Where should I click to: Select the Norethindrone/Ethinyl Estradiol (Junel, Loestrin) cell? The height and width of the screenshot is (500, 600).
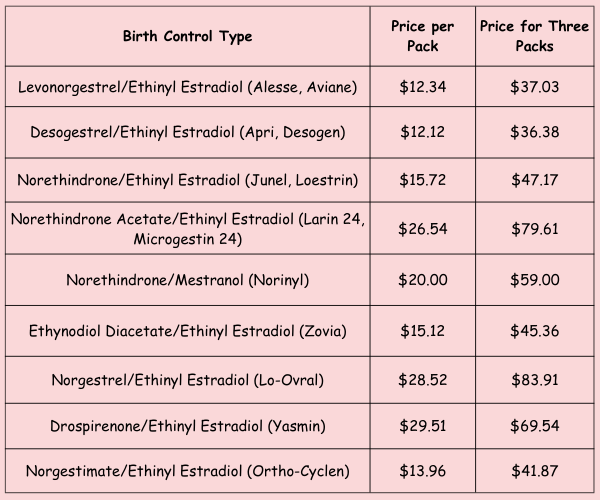[x=187, y=180]
